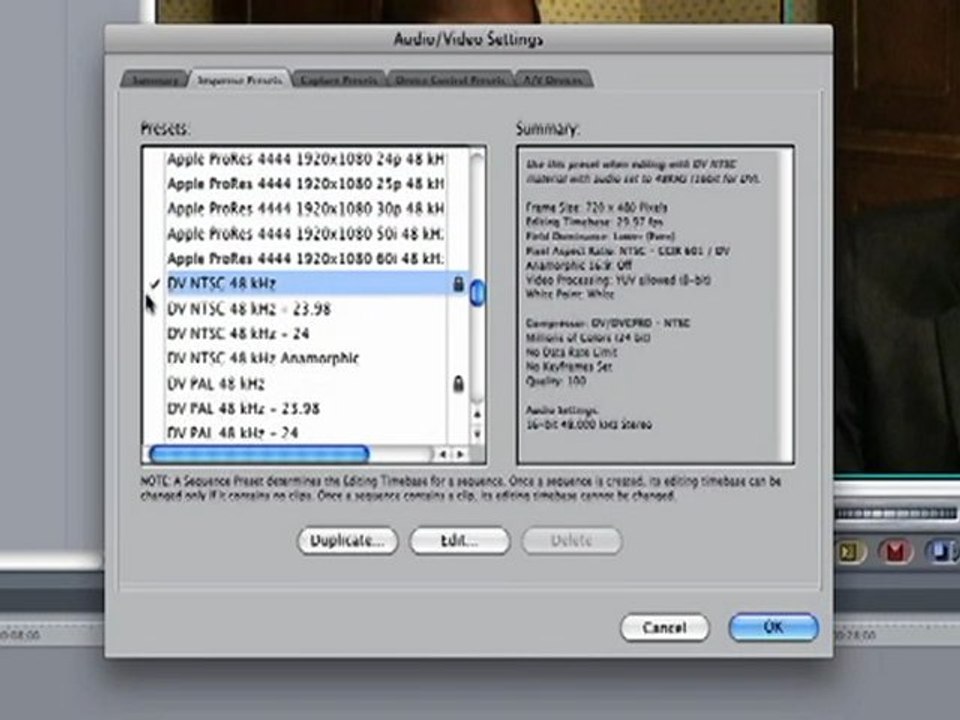Select the highlighted DV NTSC 48 kHz preset
The height and width of the screenshot is (720, 960).
click(x=306, y=283)
